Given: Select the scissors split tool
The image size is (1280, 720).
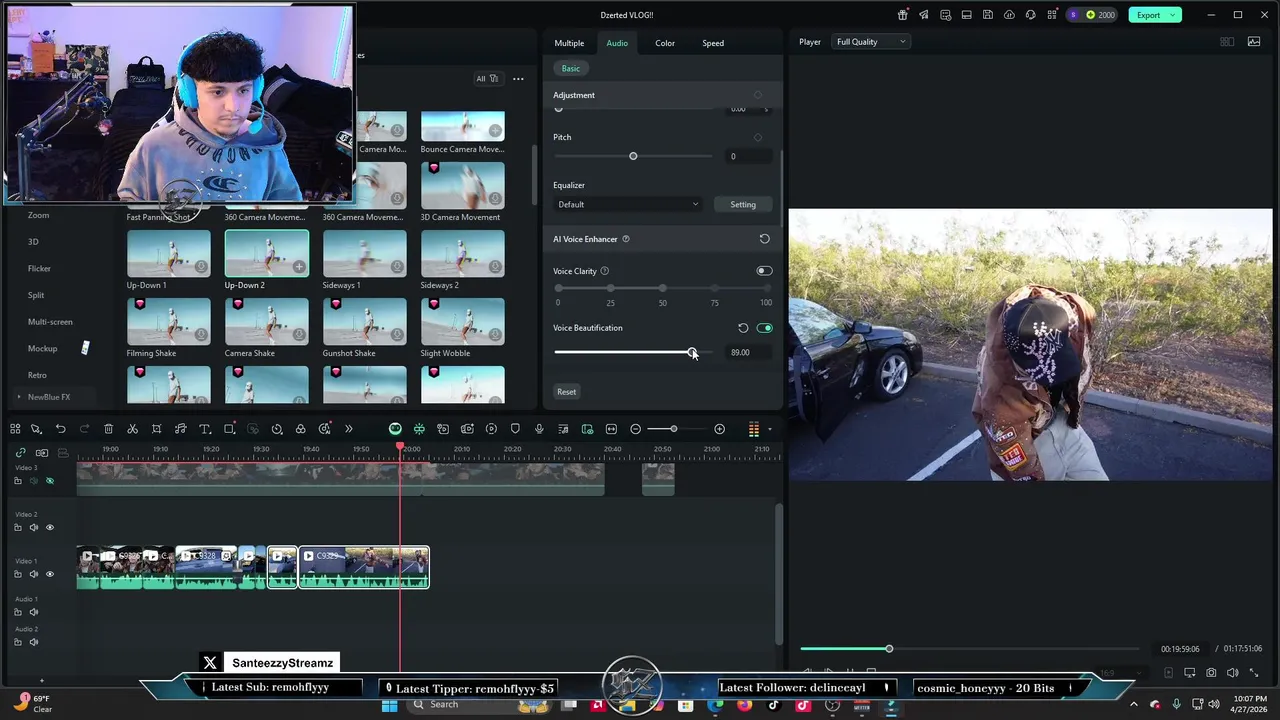Looking at the screenshot, I should point(132,429).
